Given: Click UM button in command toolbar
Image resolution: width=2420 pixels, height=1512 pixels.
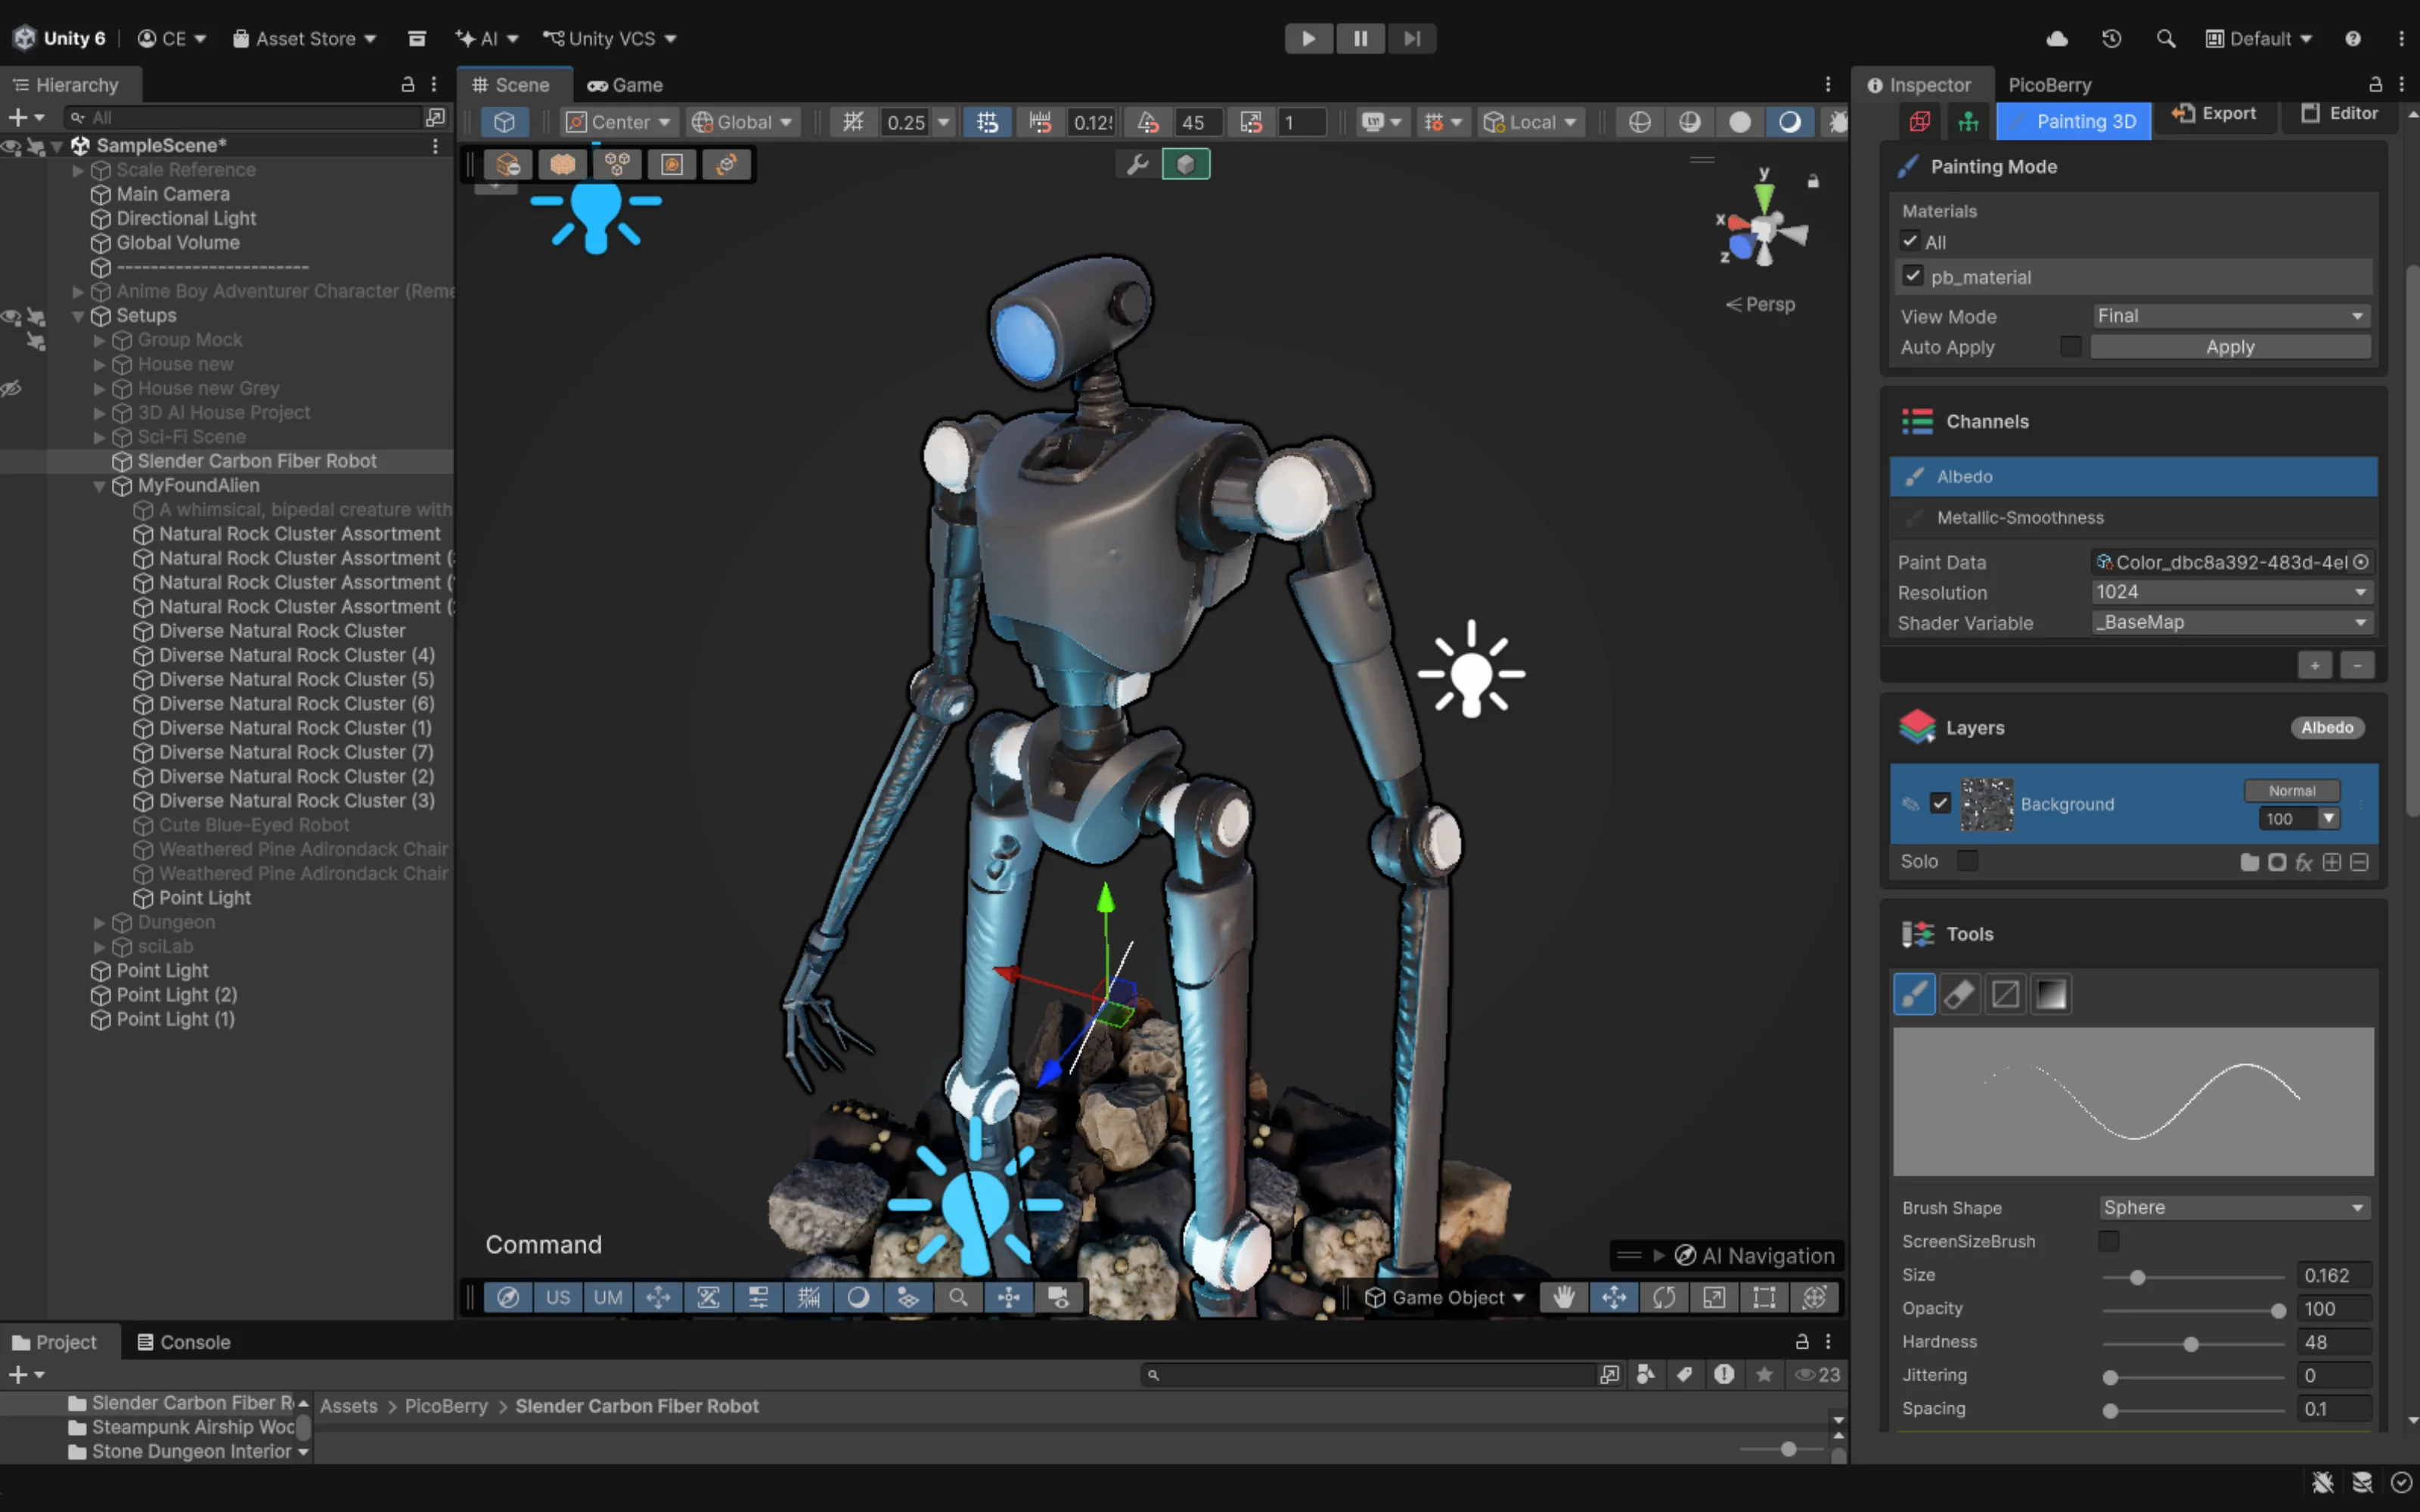Looking at the screenshot, I should 608,1297.
